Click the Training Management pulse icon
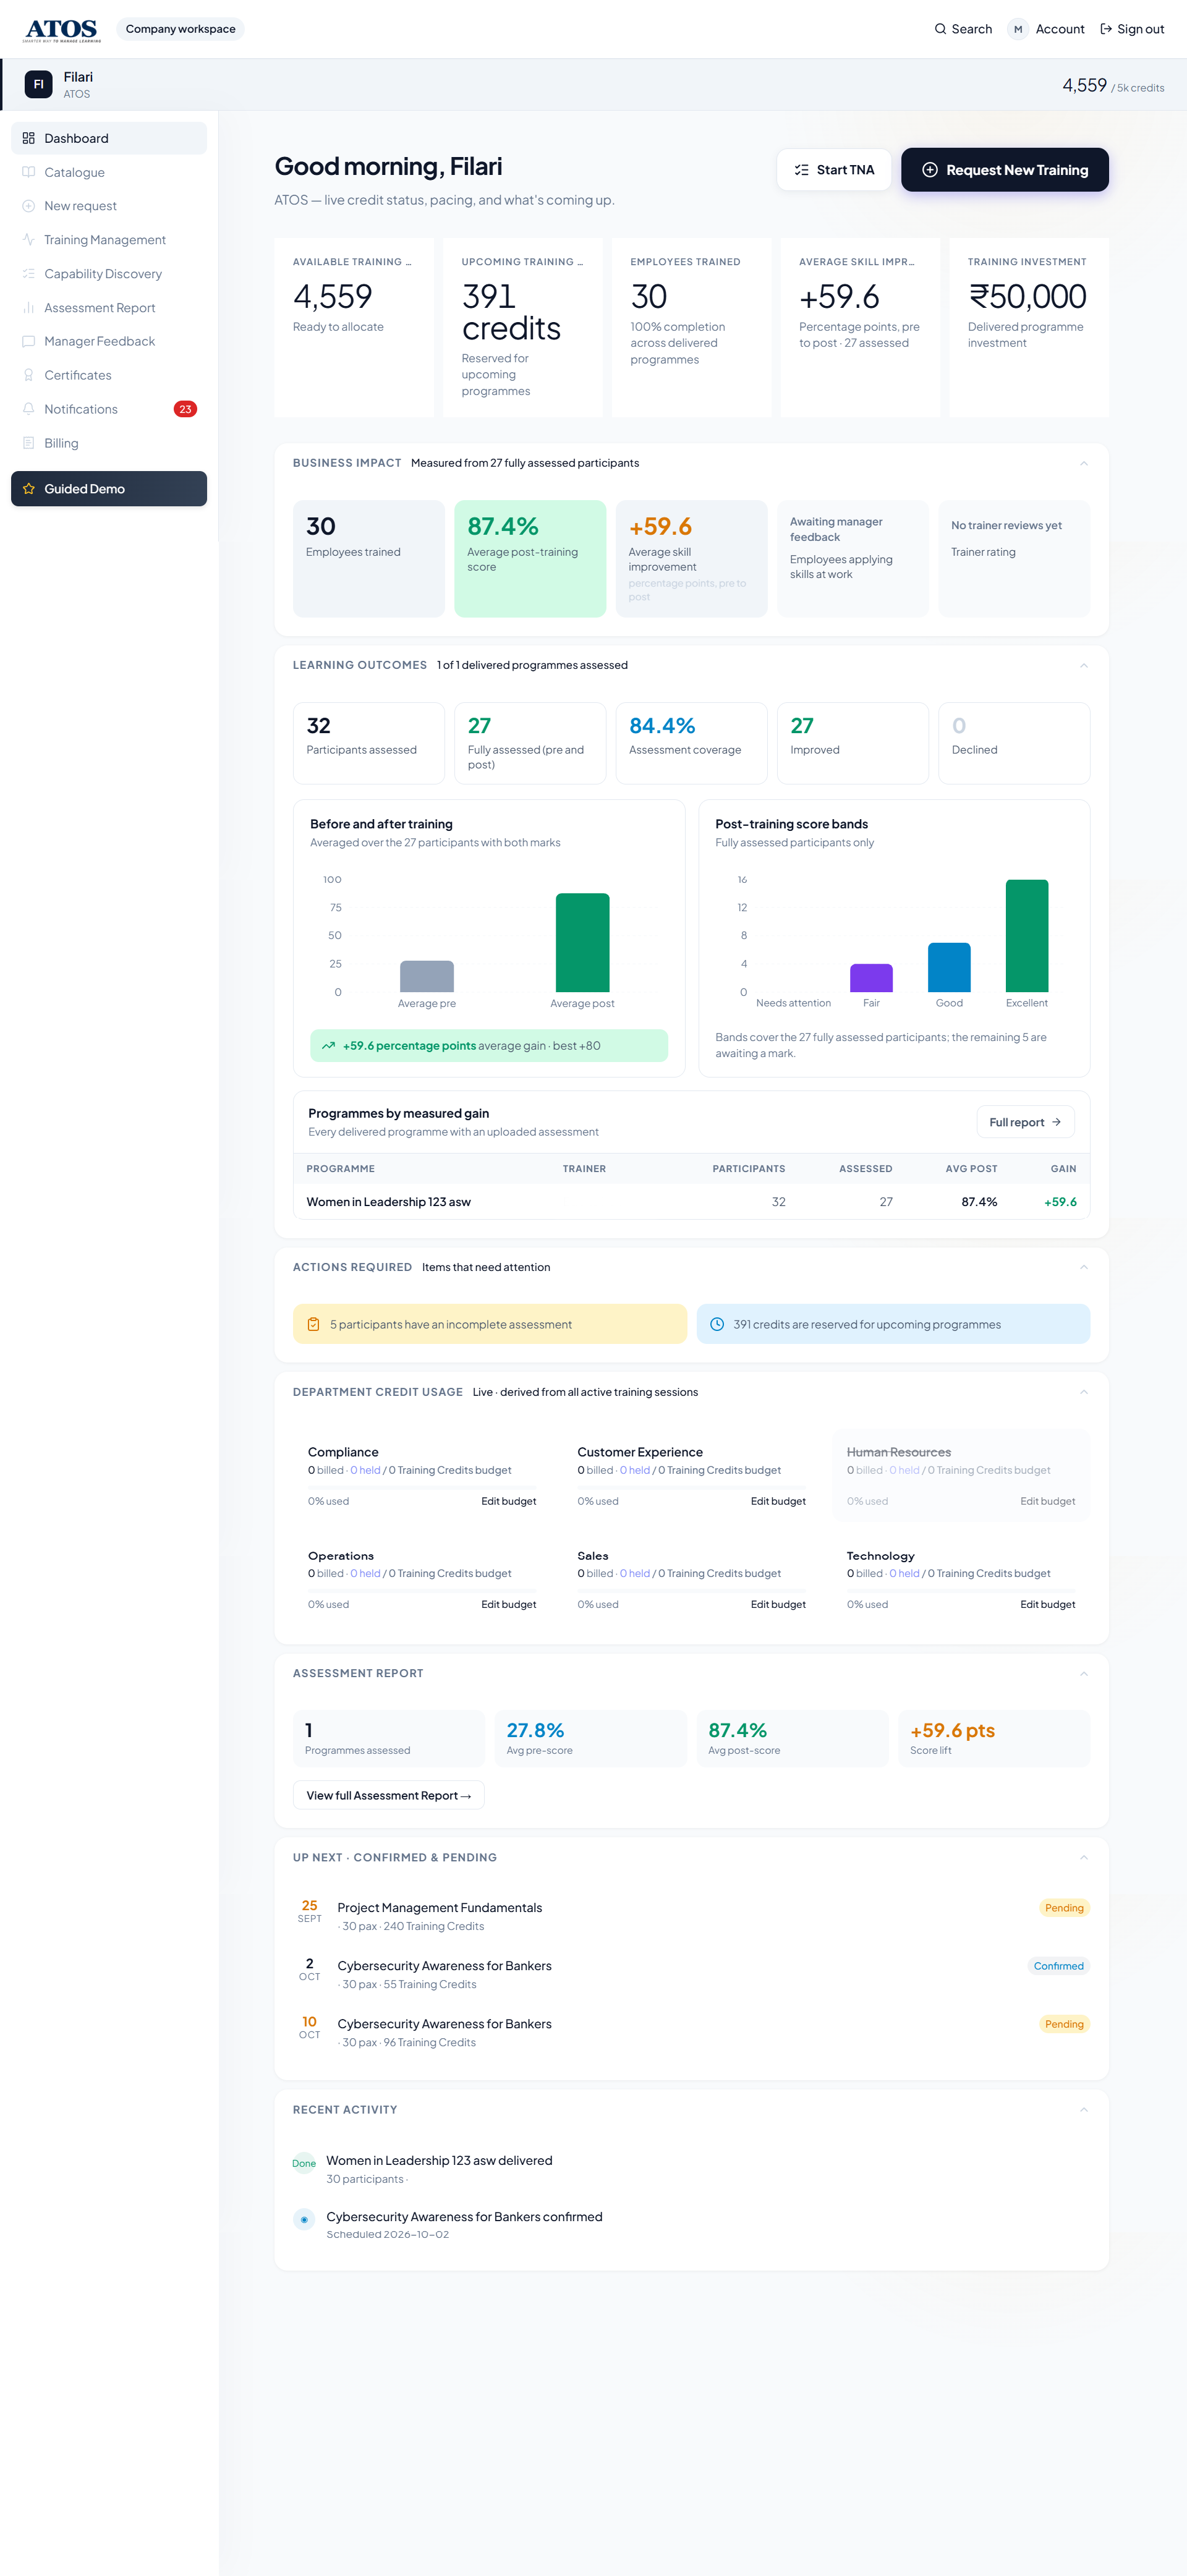Viewport: 1187px width, 2576px height. pyautogui.click(x=28, y=240)
